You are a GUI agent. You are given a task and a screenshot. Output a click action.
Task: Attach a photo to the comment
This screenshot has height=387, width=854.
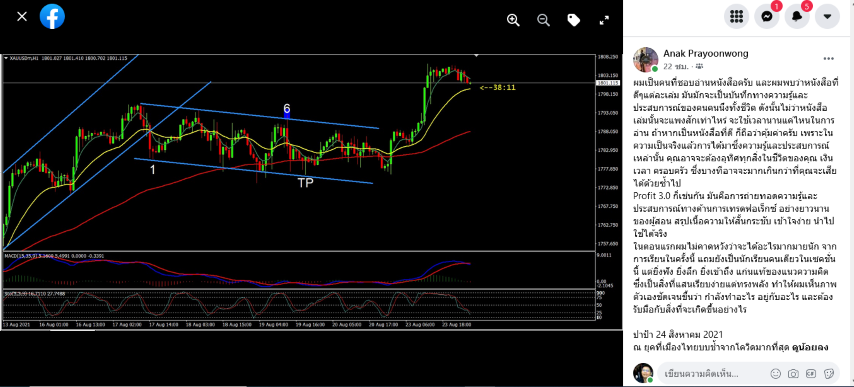click(x=794, y=374)
